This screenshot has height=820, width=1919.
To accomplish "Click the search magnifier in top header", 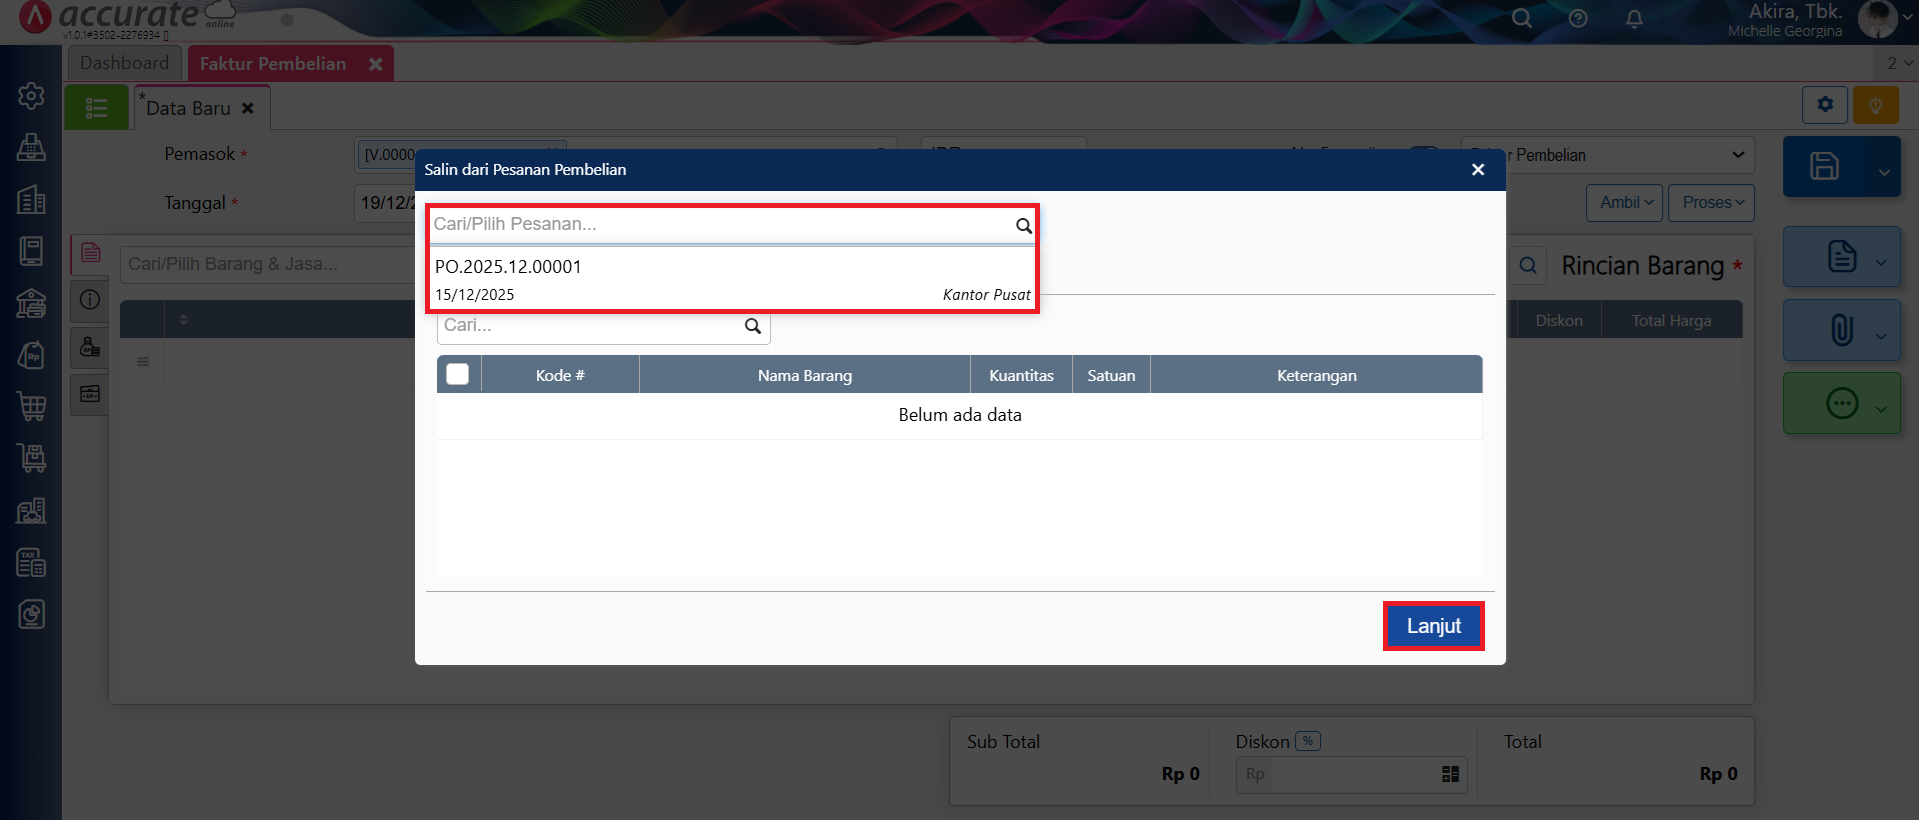I will pyautogui.click(x=1521, y=18).
